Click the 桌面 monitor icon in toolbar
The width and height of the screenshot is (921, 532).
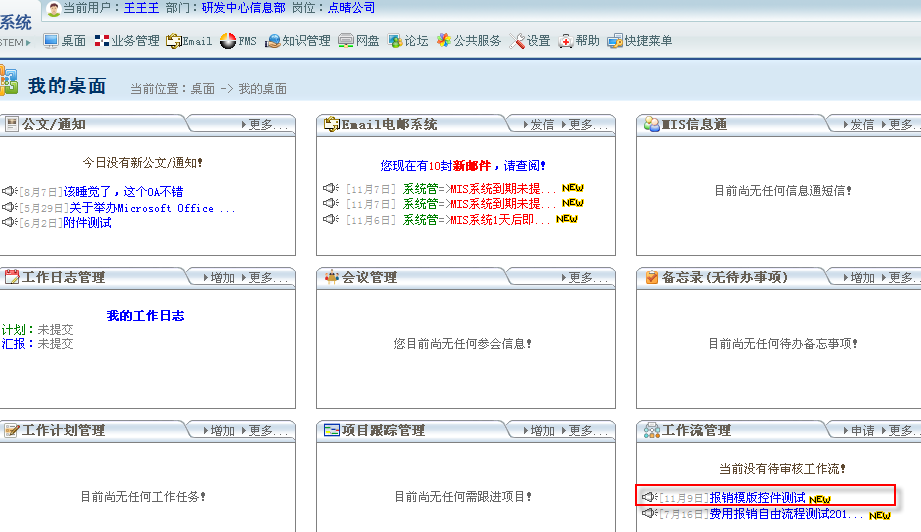[50, 41]
